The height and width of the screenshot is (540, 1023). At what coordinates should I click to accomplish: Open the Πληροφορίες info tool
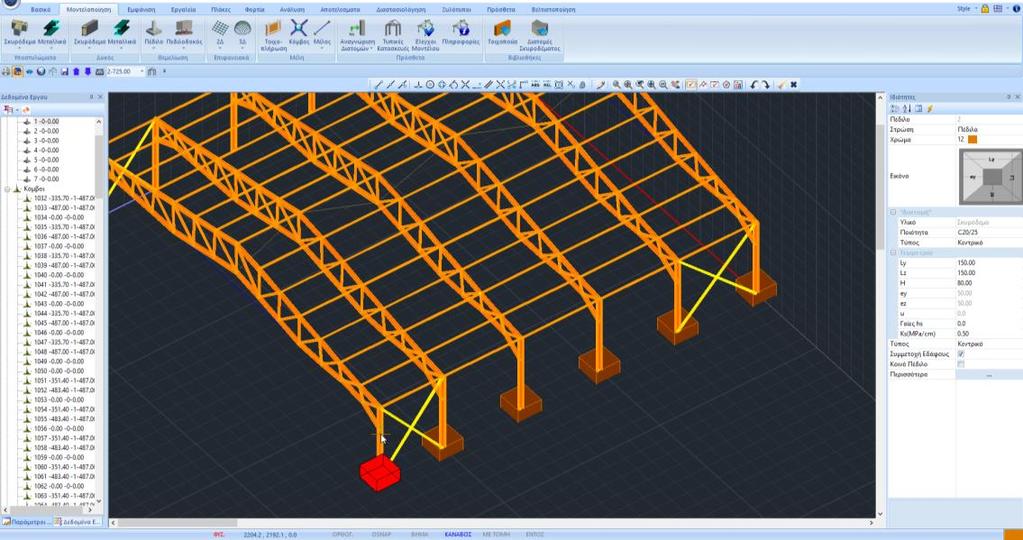(461, 33)
